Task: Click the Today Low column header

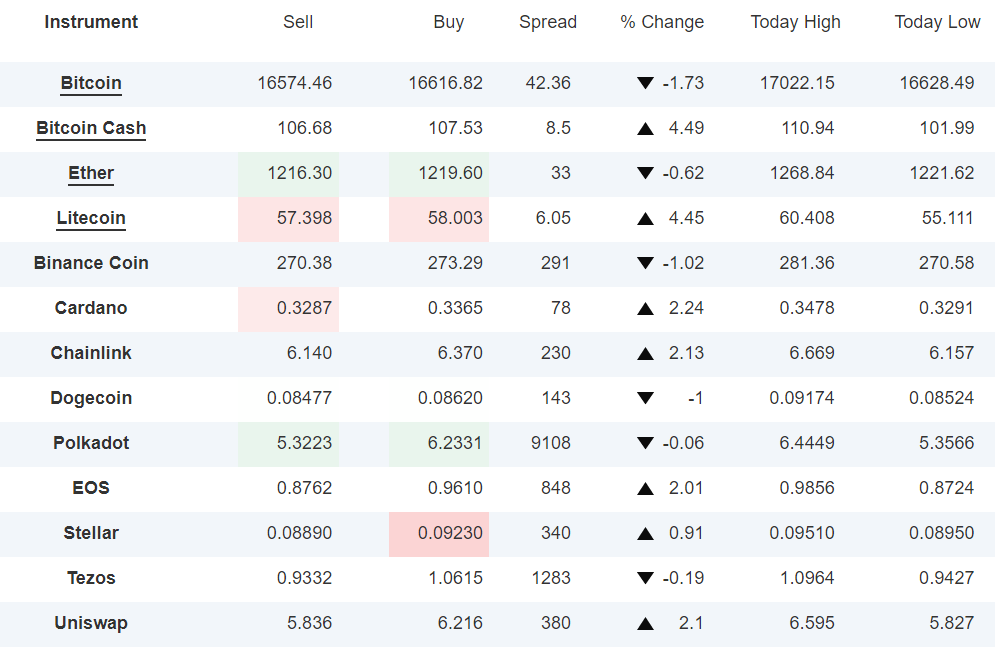Action: (x=937, y=22)
